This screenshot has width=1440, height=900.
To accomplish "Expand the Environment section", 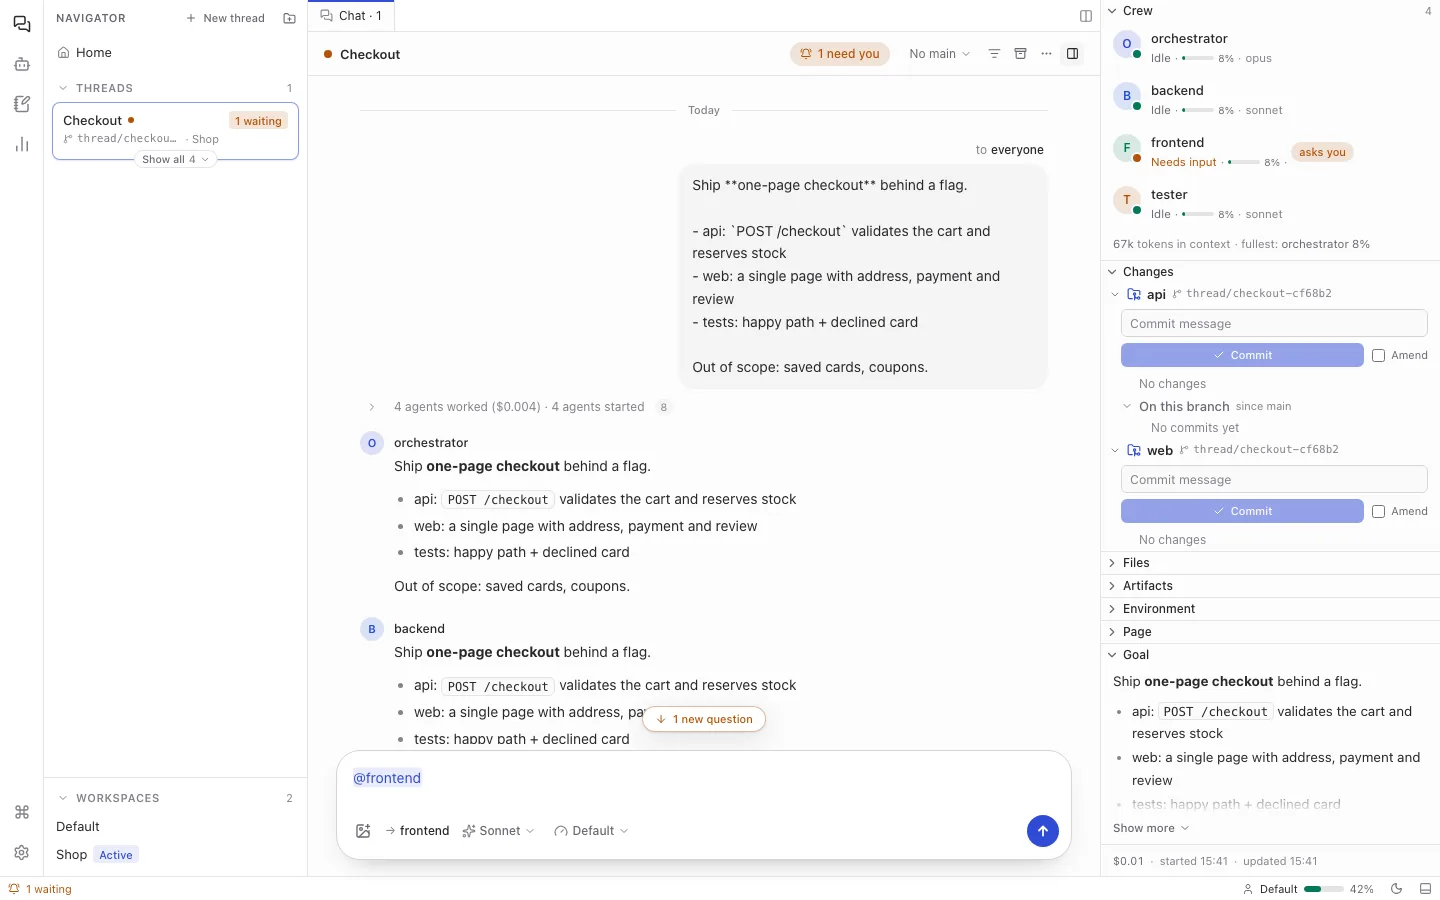I will click(x=1270, y=609).
